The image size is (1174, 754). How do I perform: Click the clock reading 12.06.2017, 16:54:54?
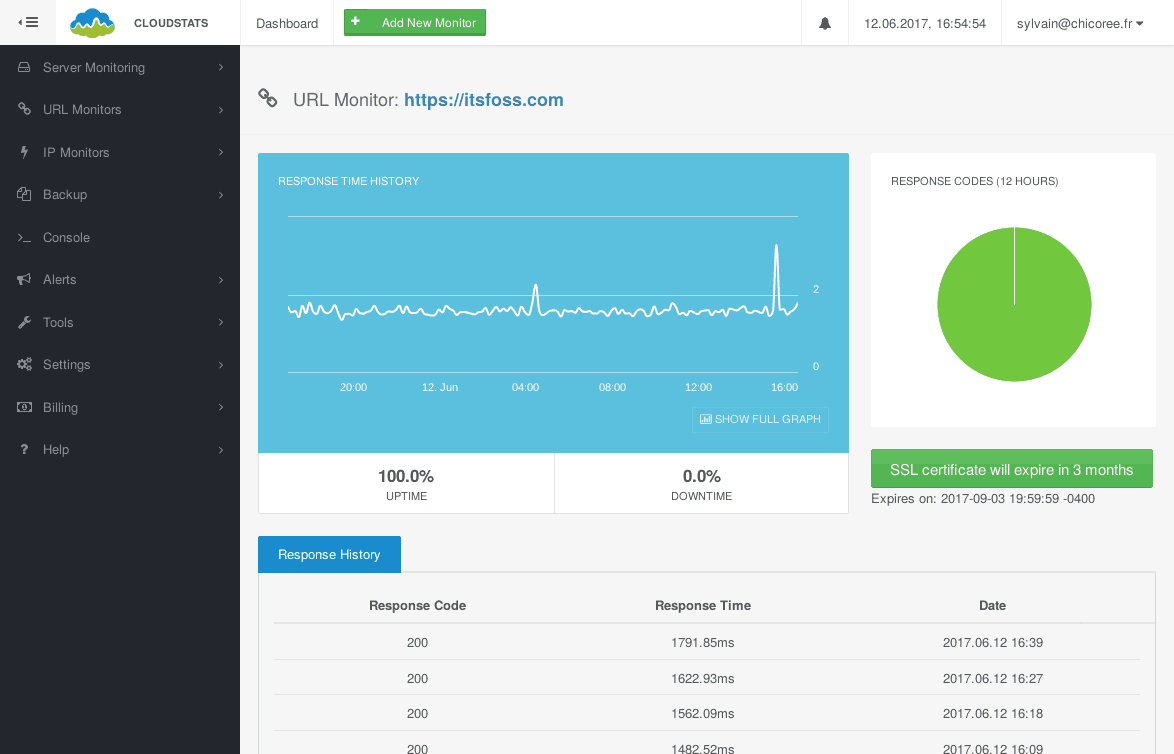point(925,23)
